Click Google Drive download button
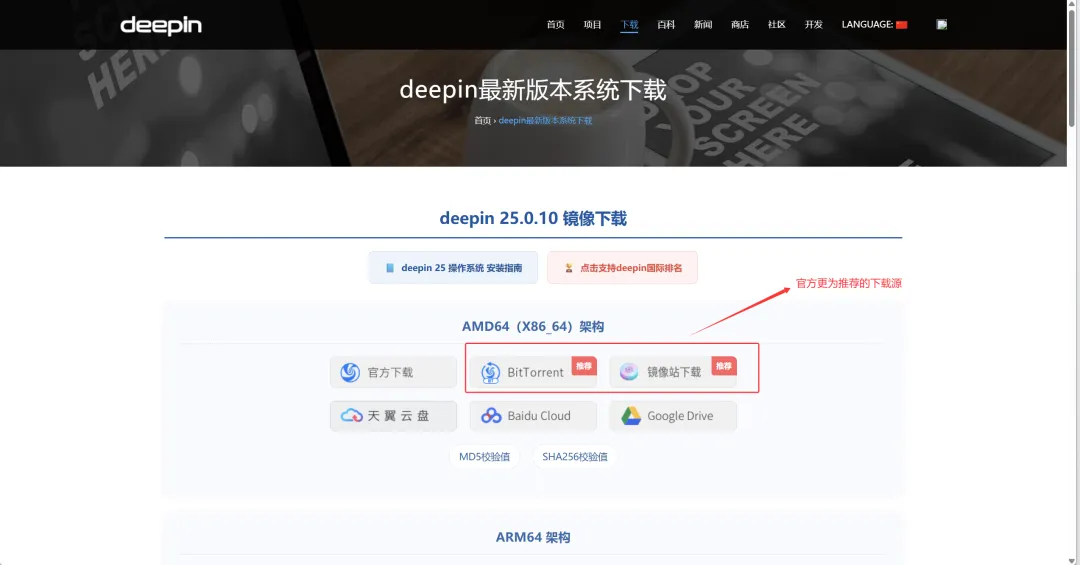This screenshot has height=565, width=1080. pyautogui.click(x=673, y=416)
